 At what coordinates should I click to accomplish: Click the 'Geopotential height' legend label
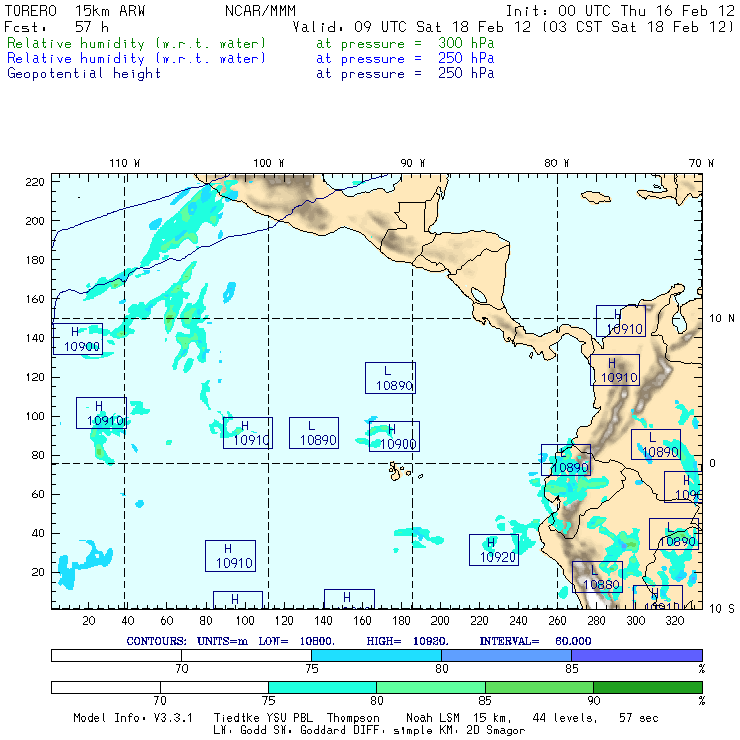click(84, 73)
